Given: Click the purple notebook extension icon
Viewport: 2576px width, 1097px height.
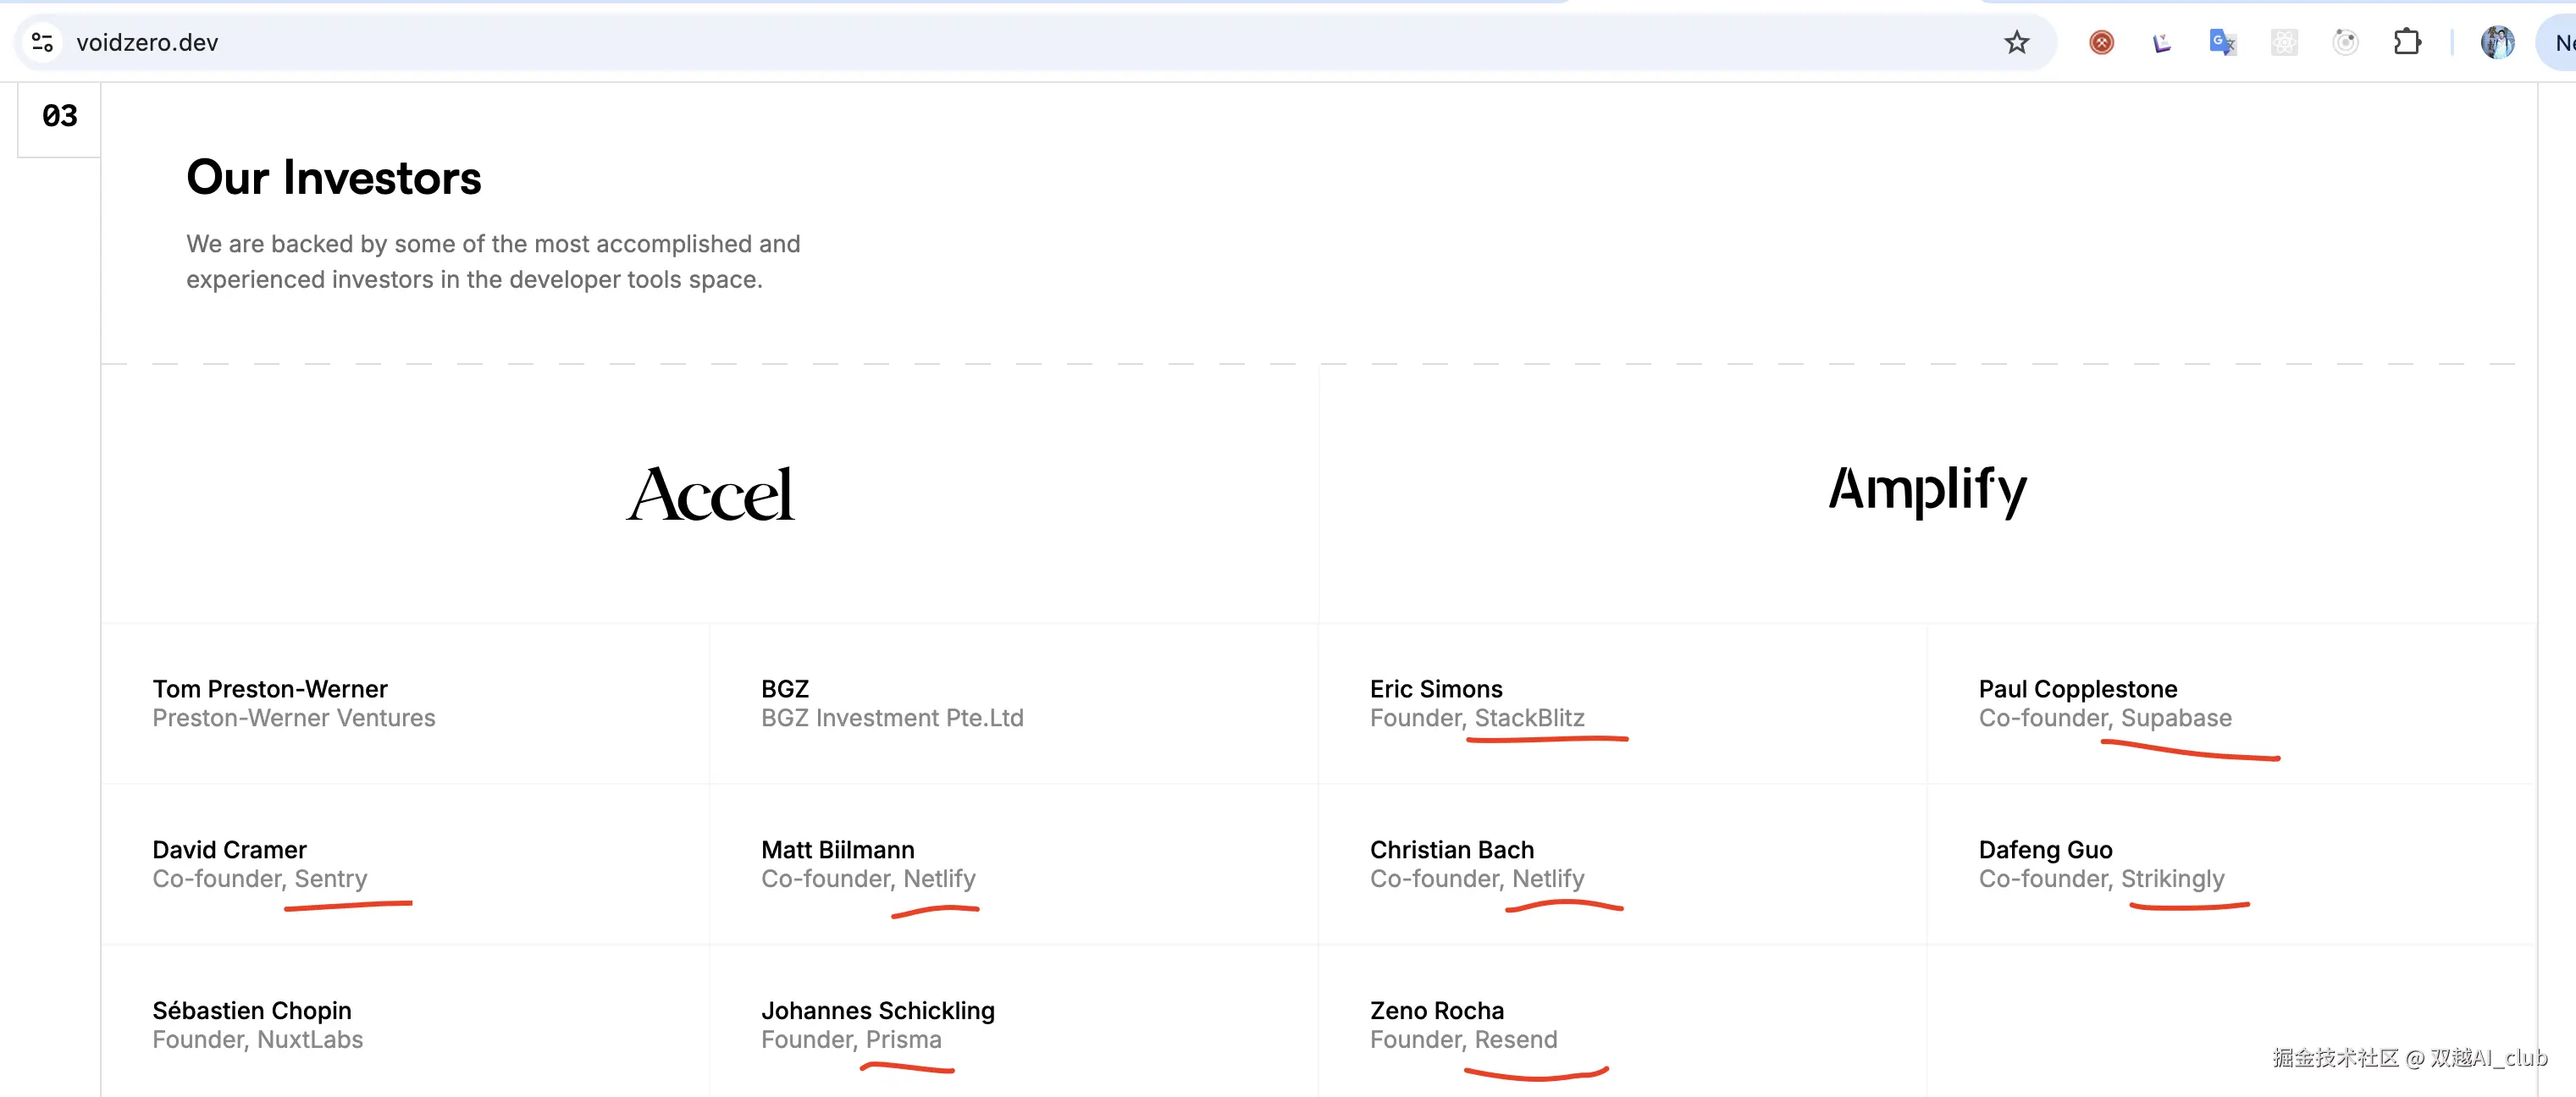Looking at the screenshot, I should click(2161, 42).
